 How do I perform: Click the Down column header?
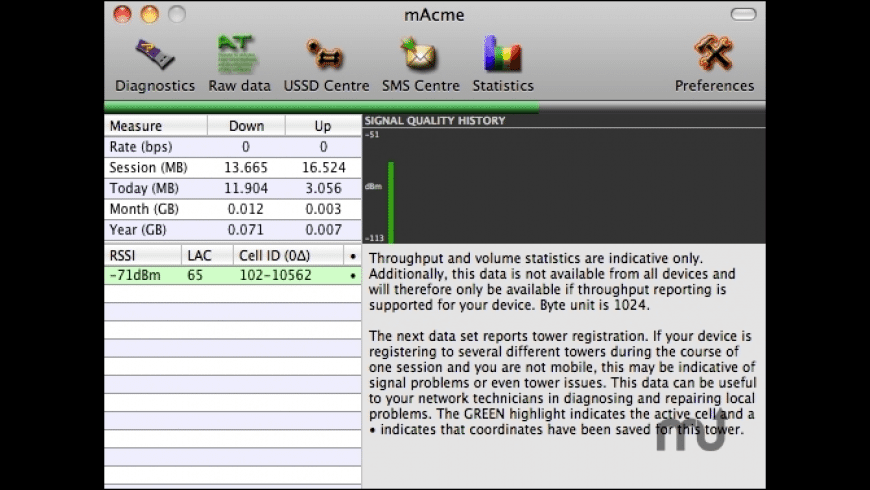[x=246, y=126]
